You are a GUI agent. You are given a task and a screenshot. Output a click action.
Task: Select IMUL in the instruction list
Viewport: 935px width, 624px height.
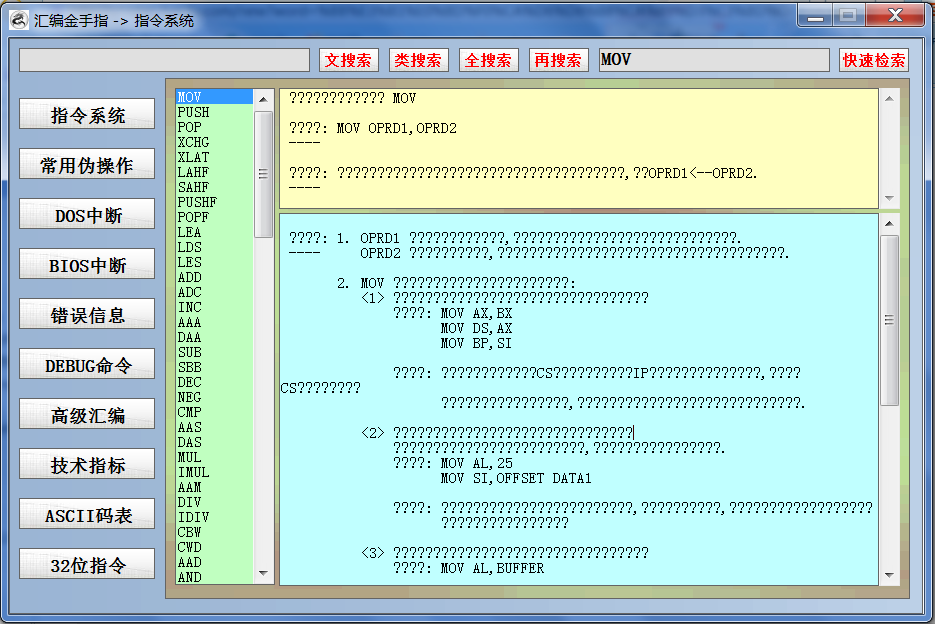coord(214,472)
